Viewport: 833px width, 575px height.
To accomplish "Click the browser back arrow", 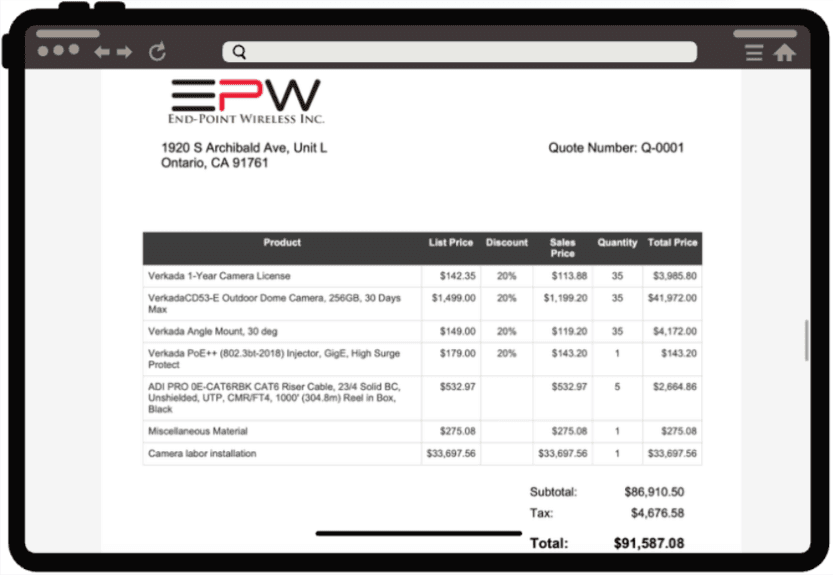I will pos(101,52).
